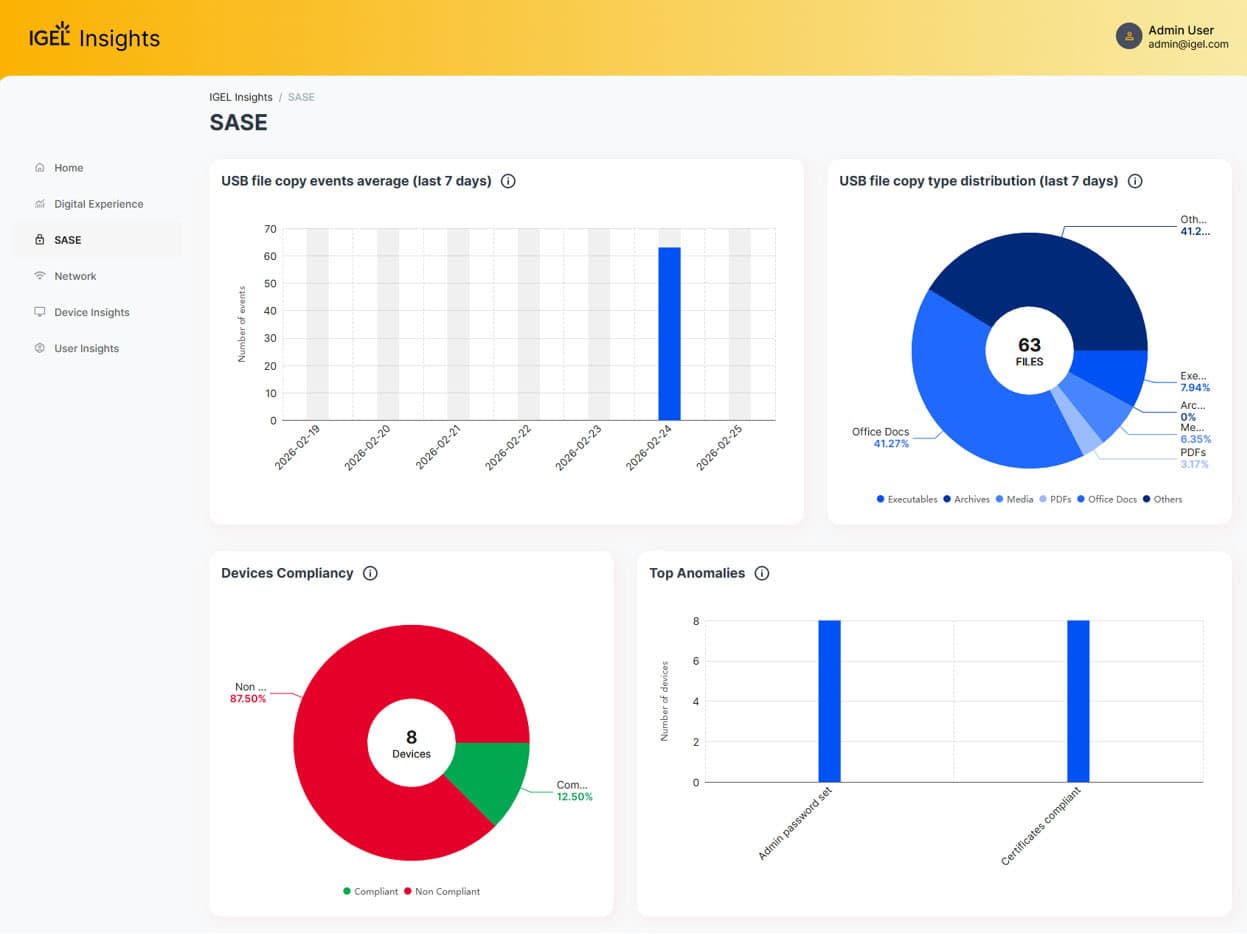Open info icon for USB file copy events
The width and height of the screenshot is (1247, 934).
[x=508, y=181]
